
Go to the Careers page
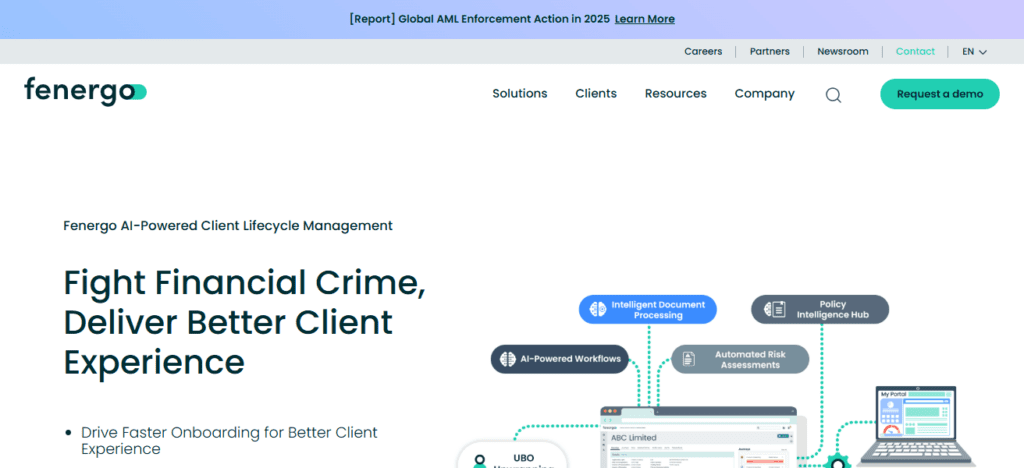pos(703,52)
